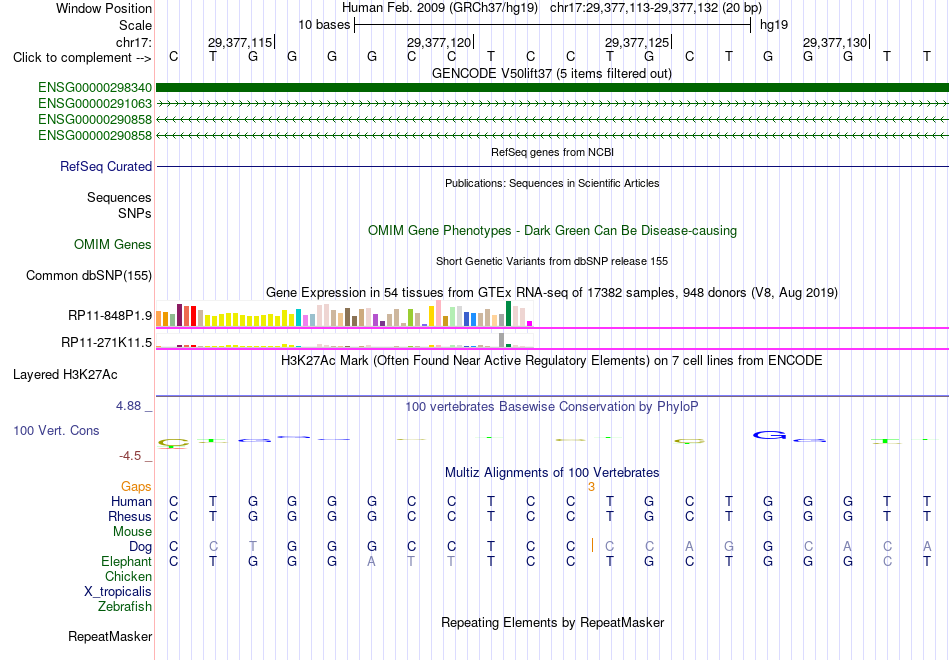The height and width of the screenshot is (660, 950).
Task: Click the 'Click to complement -->' label
Action: click(x=82, y=58)
